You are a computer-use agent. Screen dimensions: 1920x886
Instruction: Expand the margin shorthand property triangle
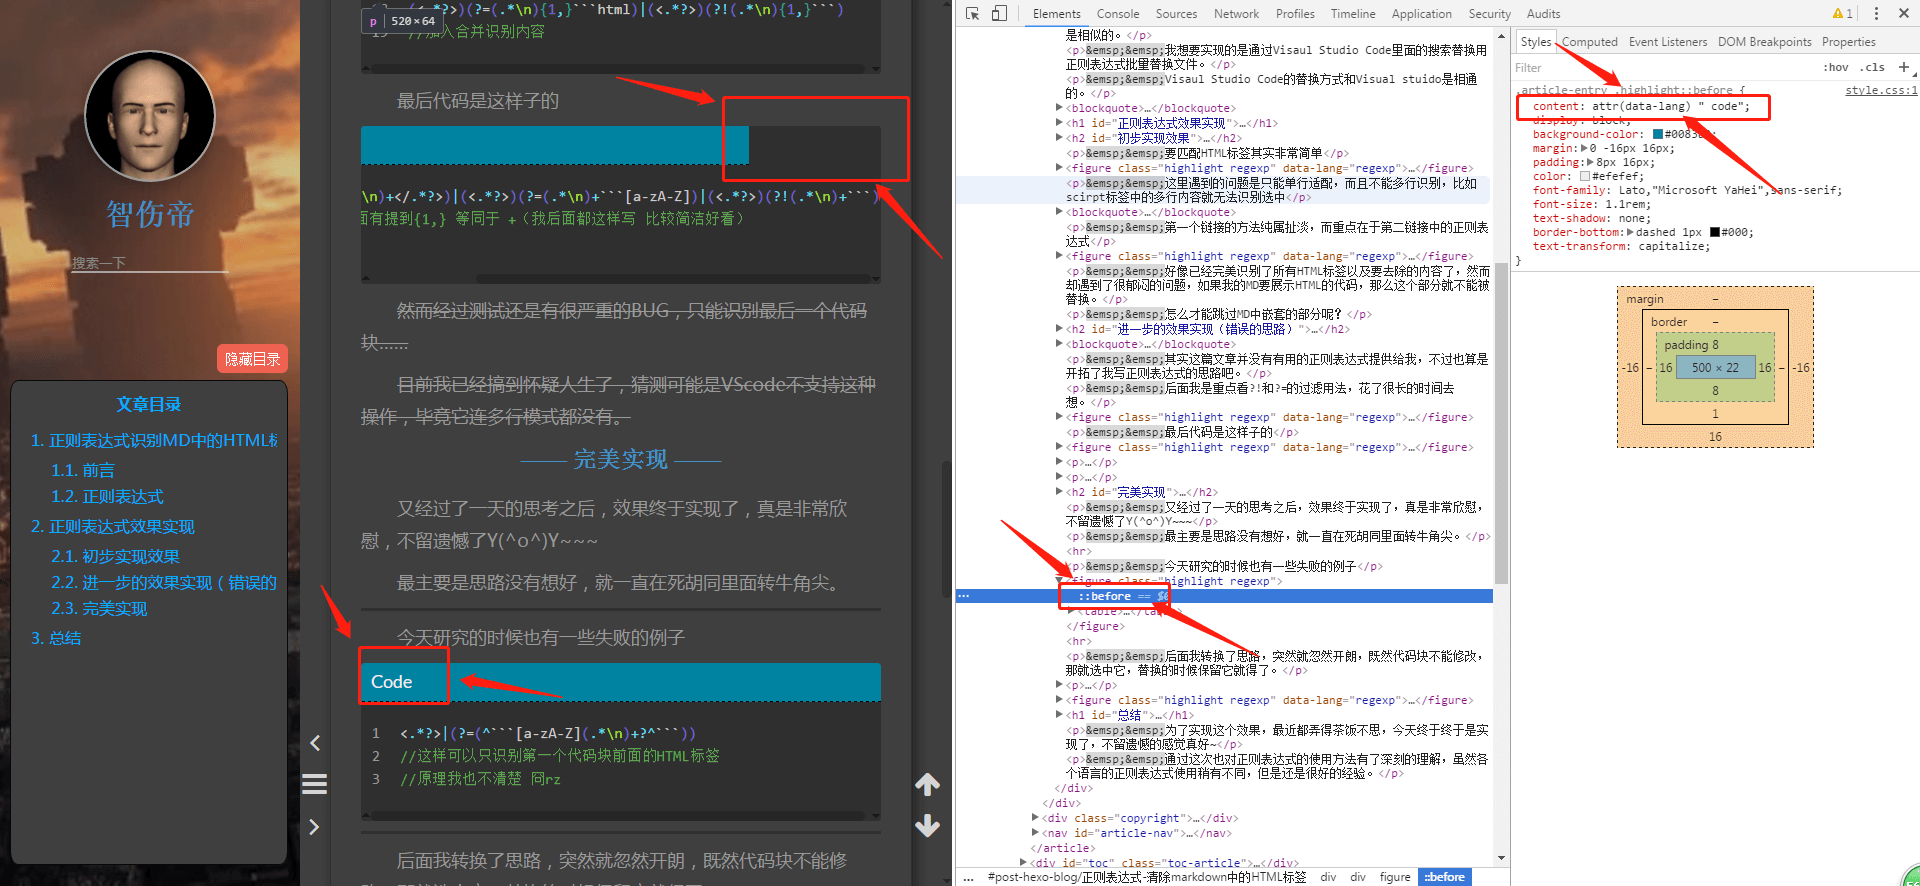[1584, 148]
